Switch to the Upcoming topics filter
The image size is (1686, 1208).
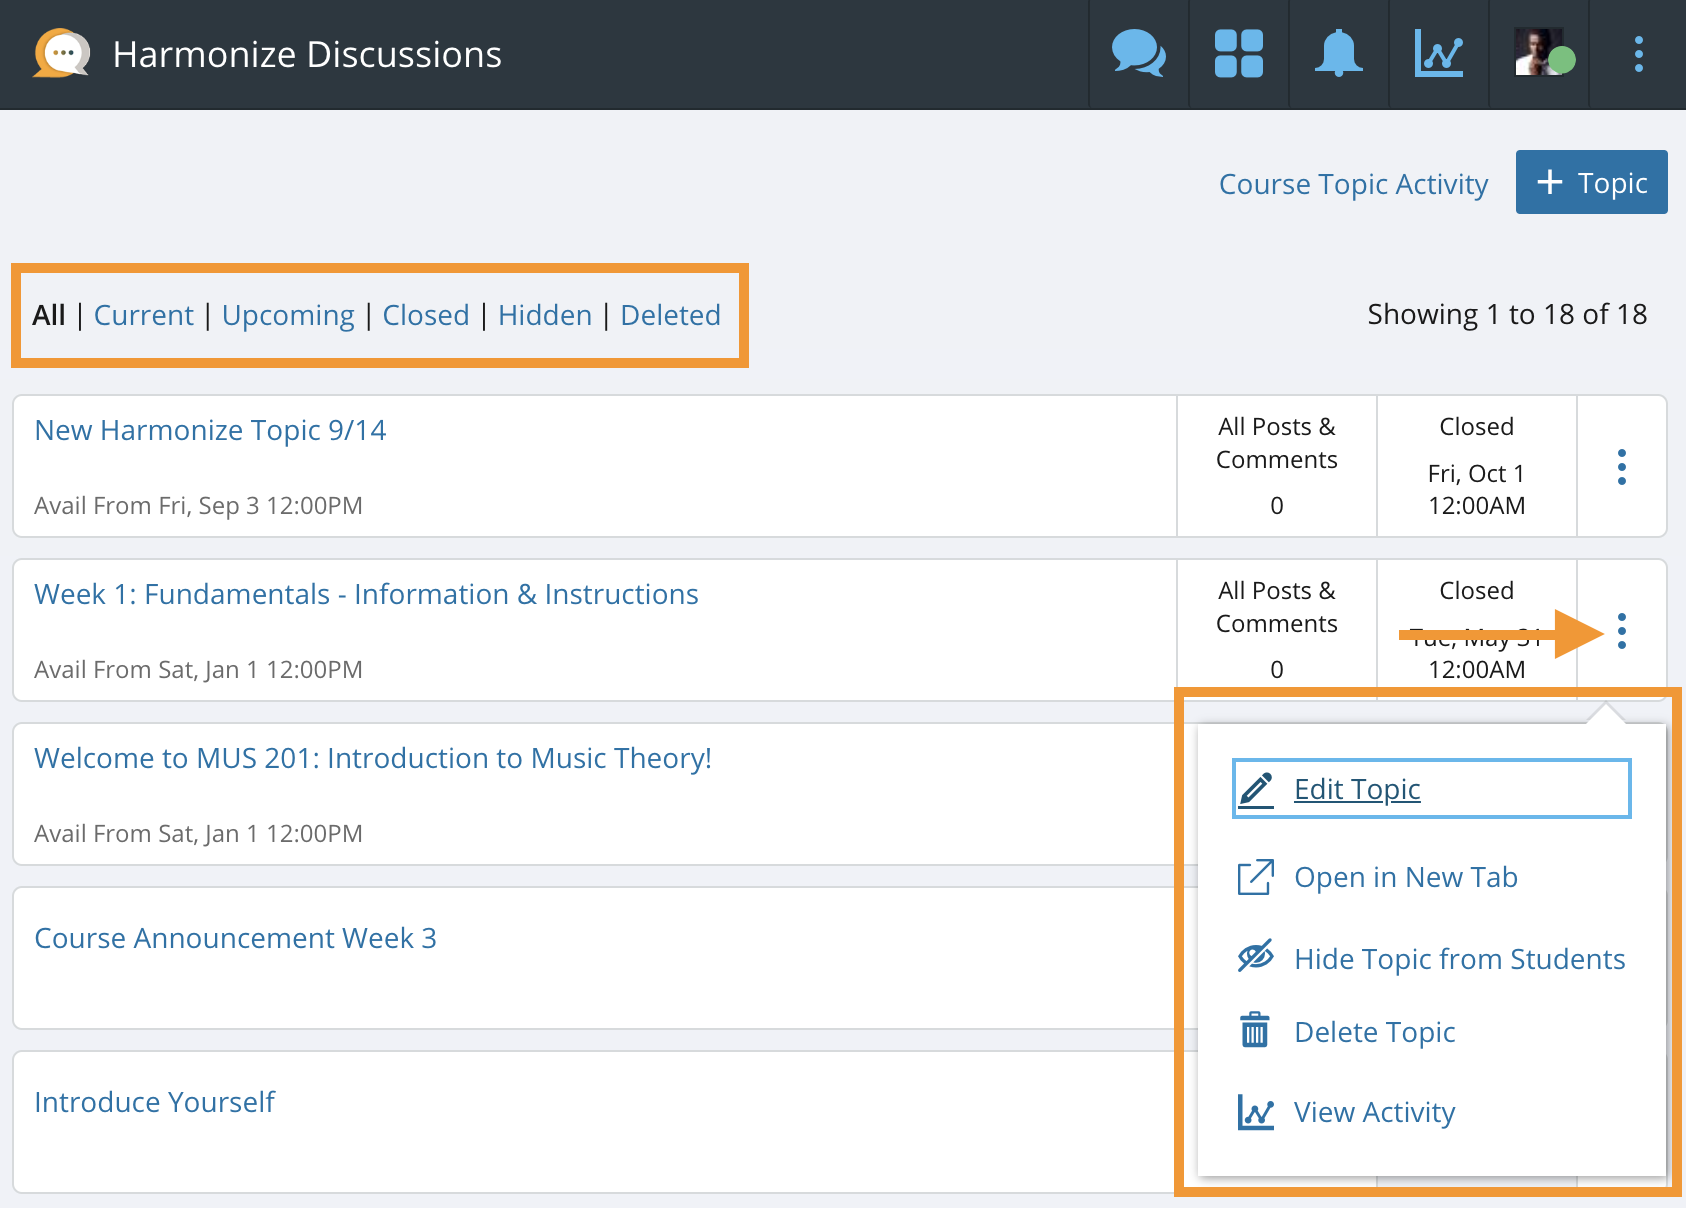(x=288, y=315)
